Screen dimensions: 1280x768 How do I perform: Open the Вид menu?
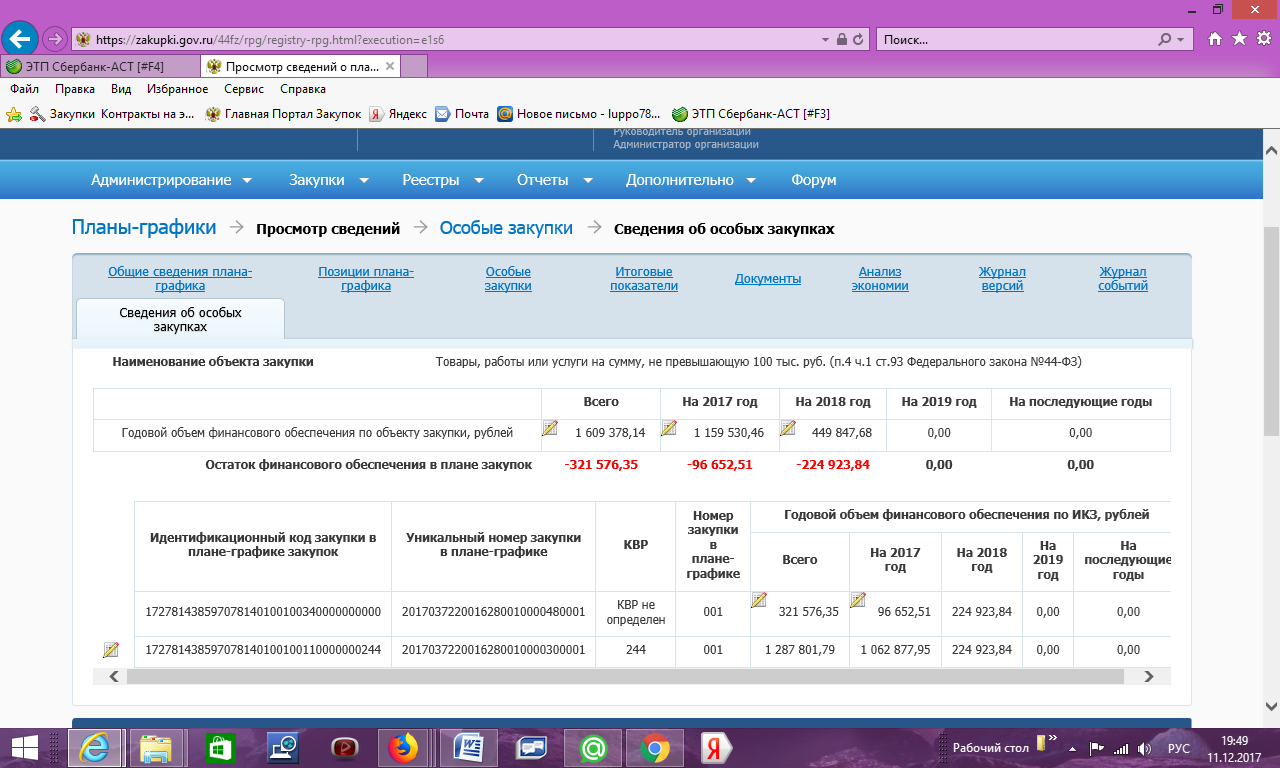pyautogui.click(x=121, y=89)
